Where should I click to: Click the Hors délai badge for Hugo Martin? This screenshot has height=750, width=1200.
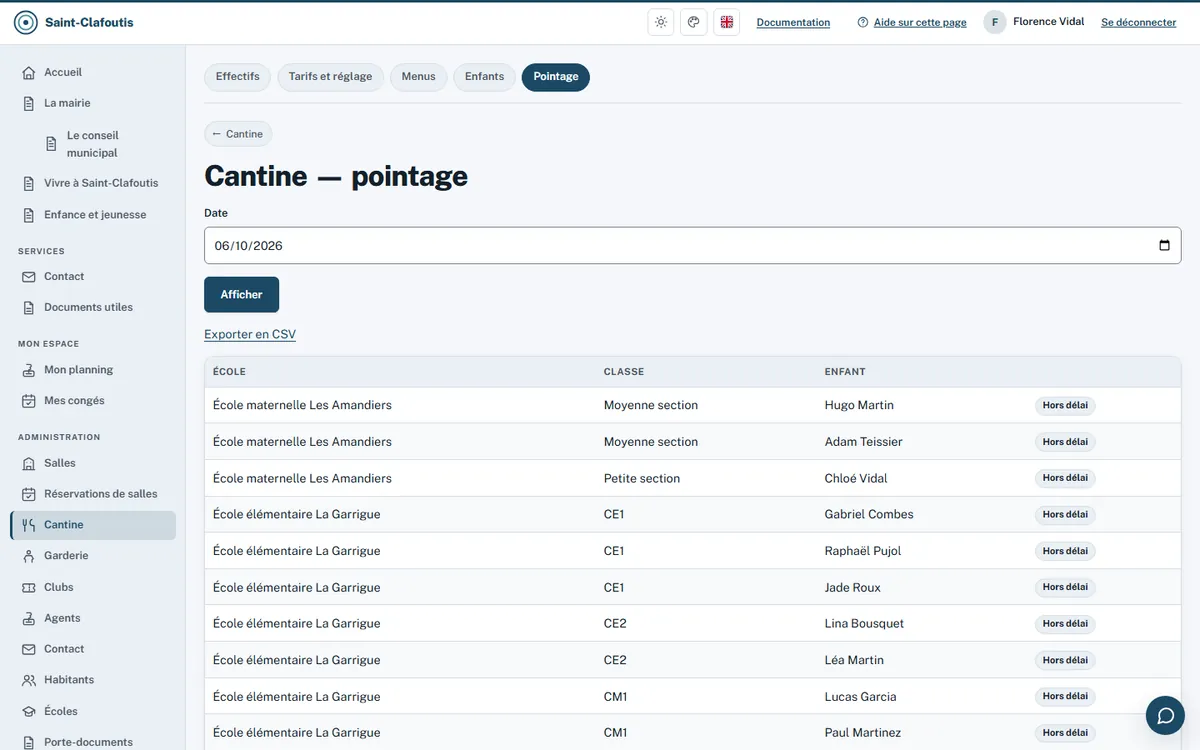coord(1065,405)
